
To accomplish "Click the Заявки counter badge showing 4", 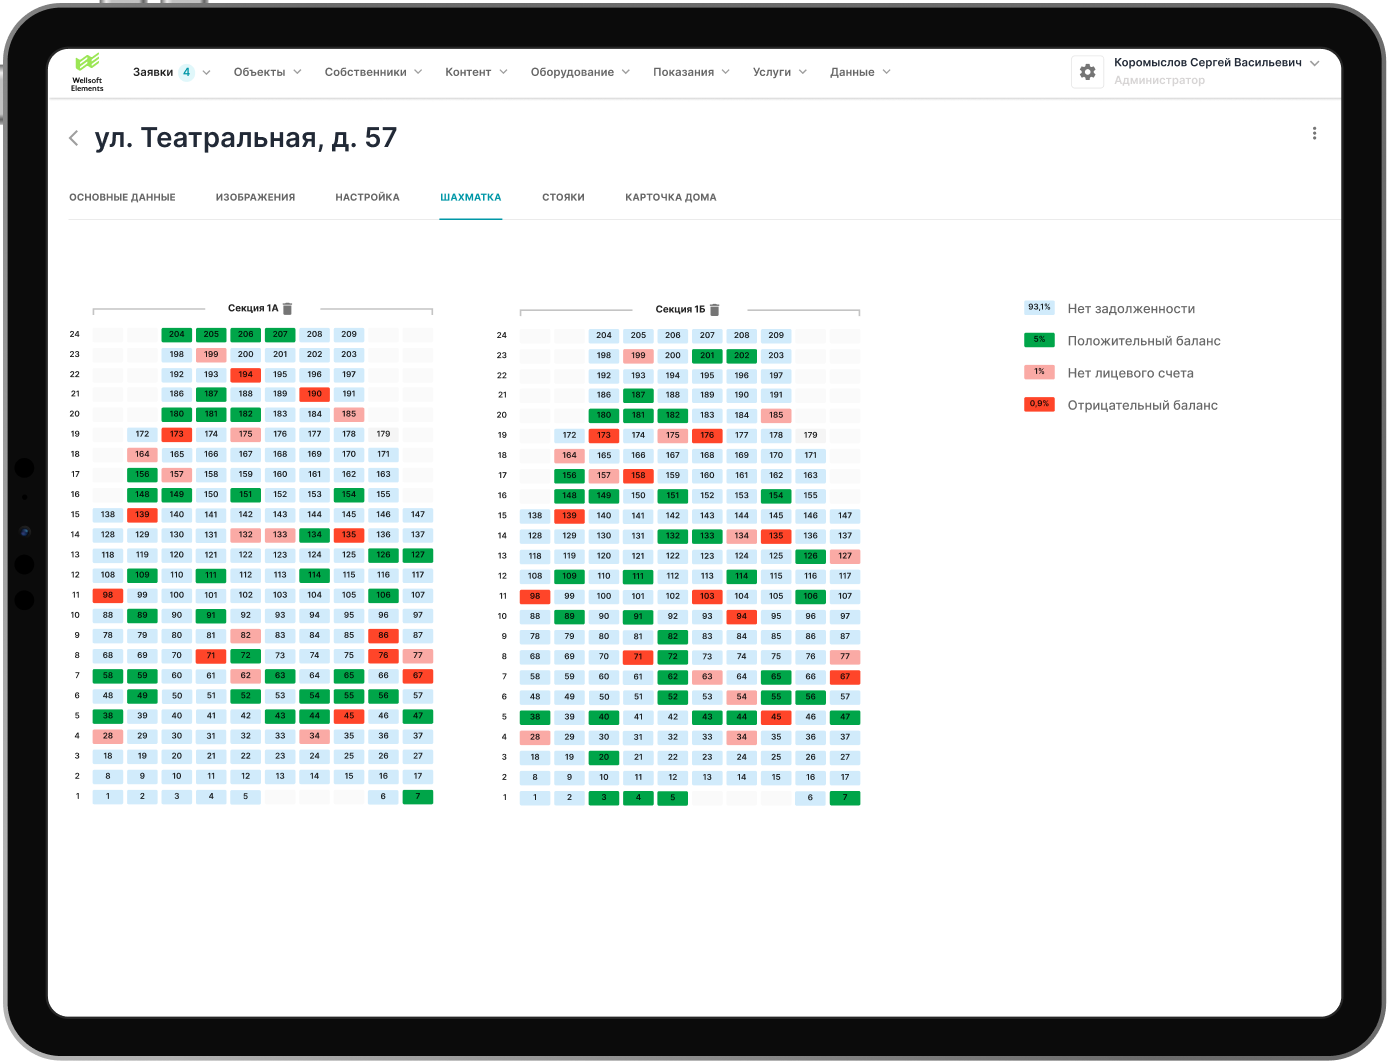I will click(x=186, y=72).
